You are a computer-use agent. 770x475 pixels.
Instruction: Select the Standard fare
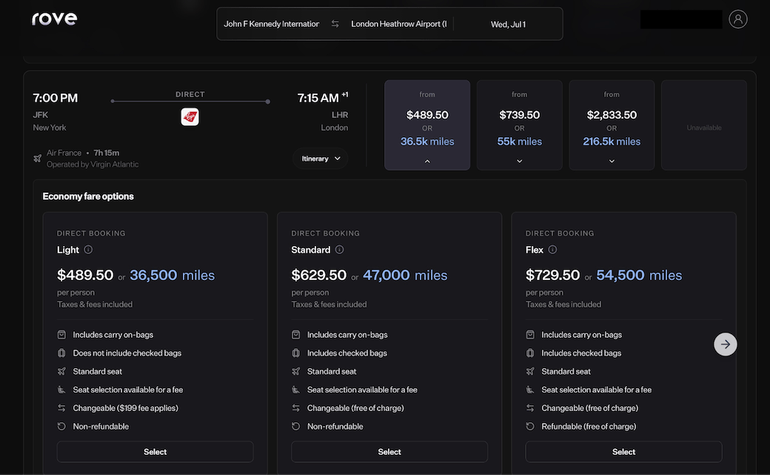point(389,452)
